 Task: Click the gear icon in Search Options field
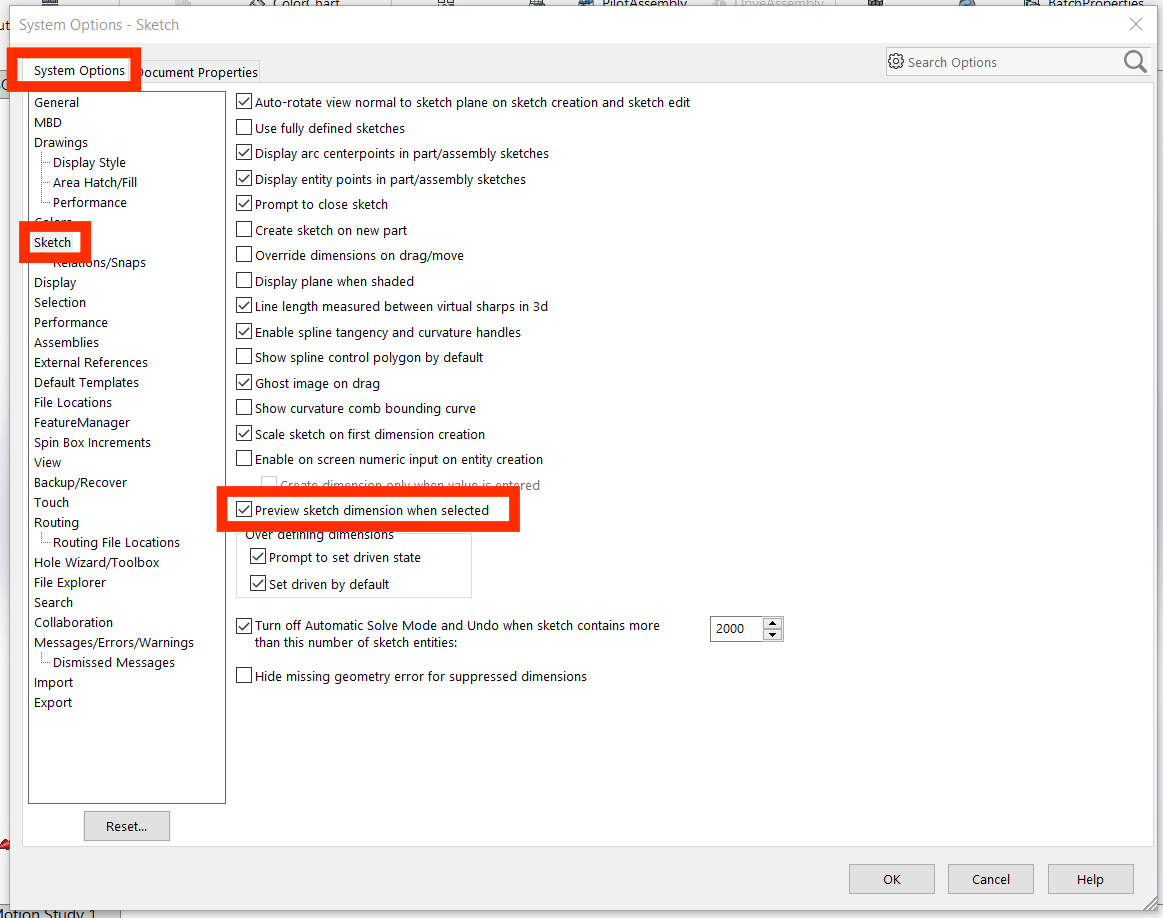point(897,62)
